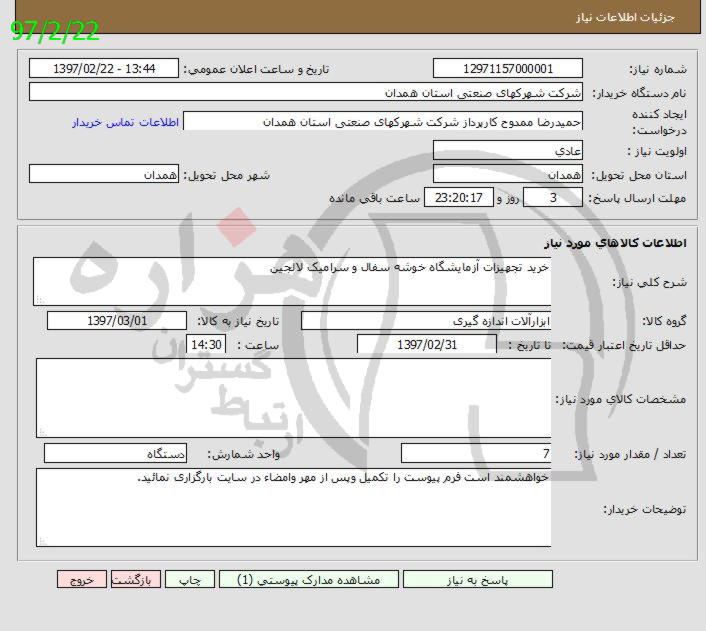Click the شهر محل تحویل field
This screenshot has width=706, height=631.
104,174
